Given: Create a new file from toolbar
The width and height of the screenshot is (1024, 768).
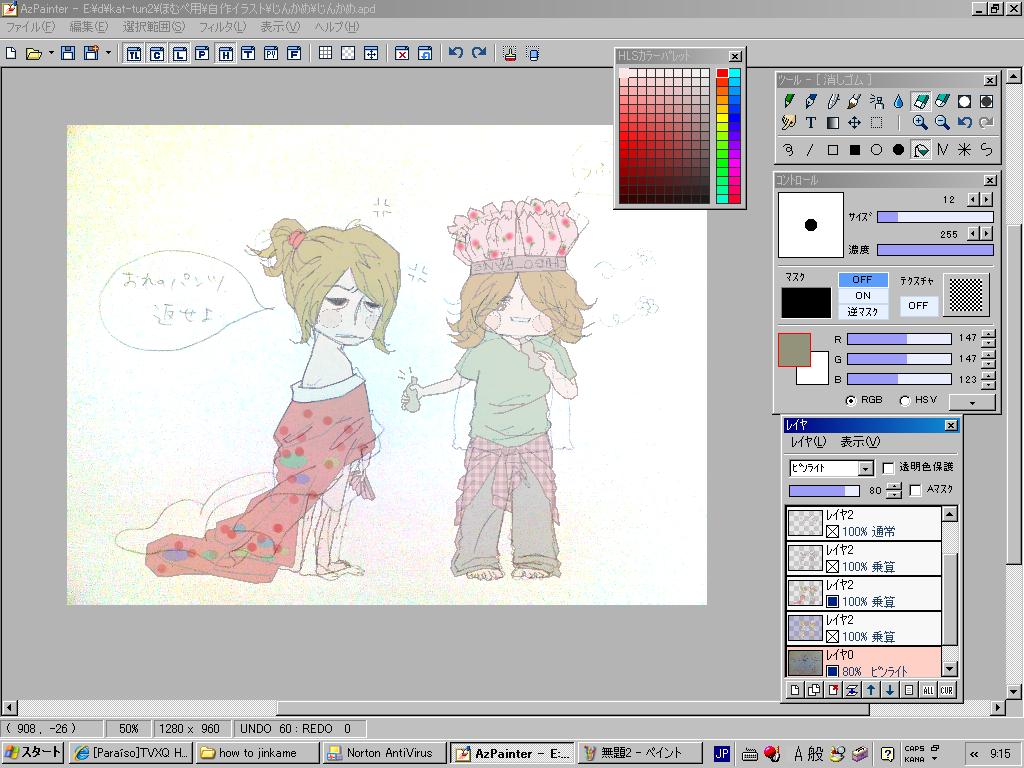Looking at the screenshot, I should (x=10, y=54).
